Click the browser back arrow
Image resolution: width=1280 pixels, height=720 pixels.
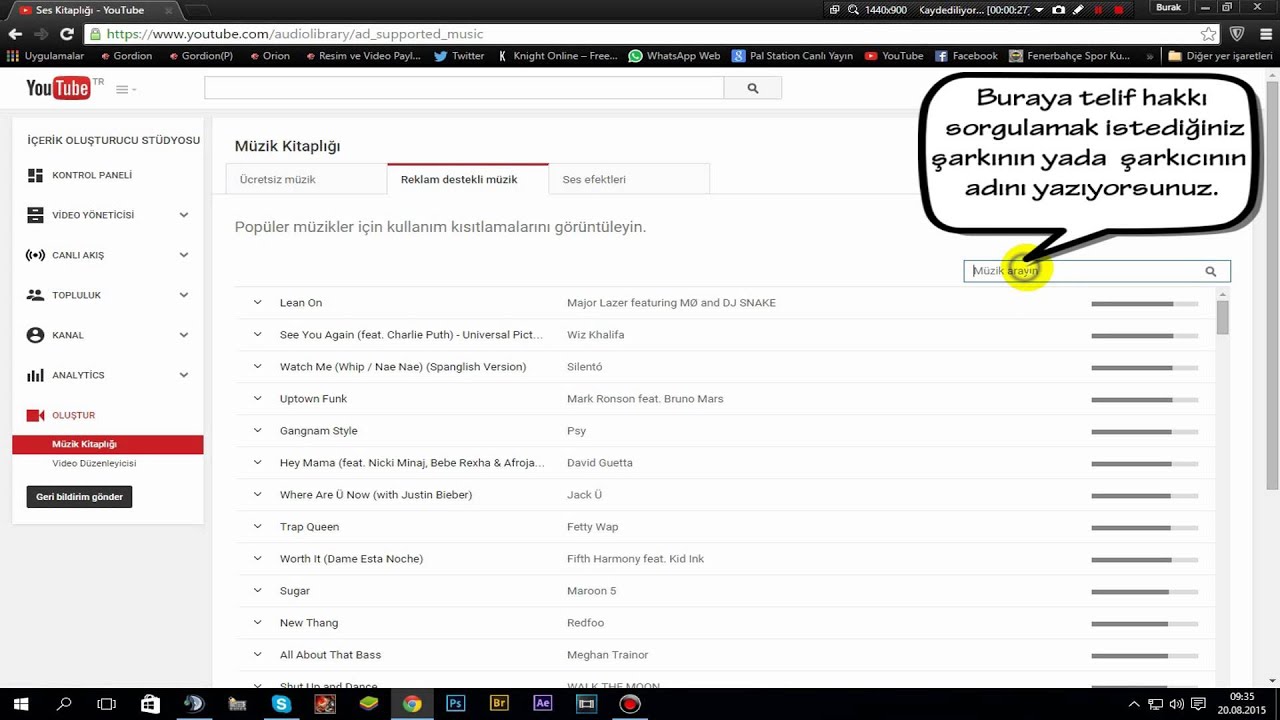[x=15, y=33]
